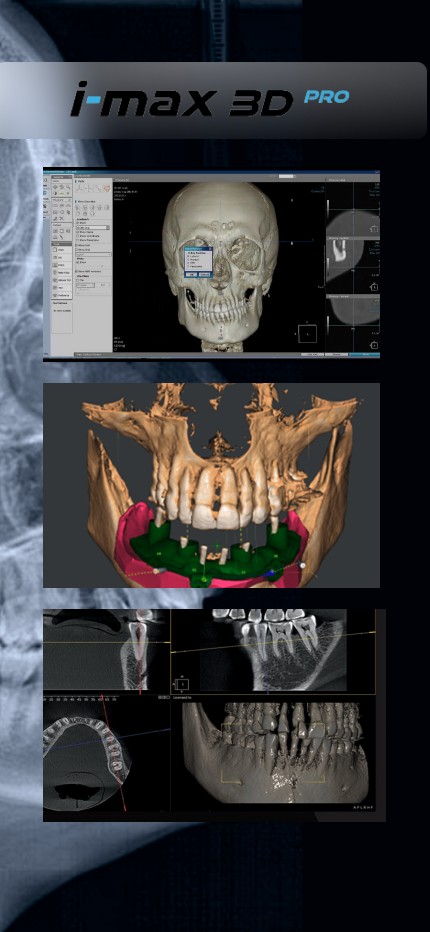Open the implant planning jaw model image
Screen dimensions: 430x932
click(x=211, y=485)
